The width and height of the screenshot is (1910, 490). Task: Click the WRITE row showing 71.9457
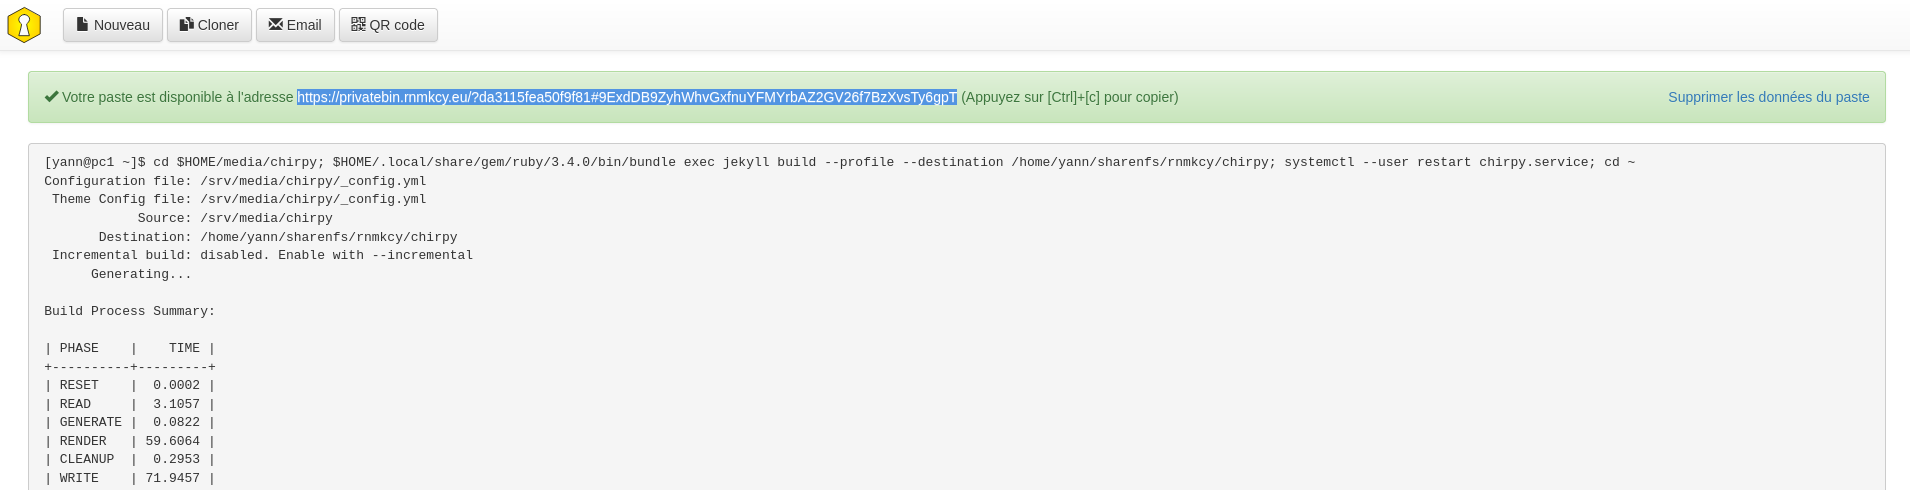[129, 478]
